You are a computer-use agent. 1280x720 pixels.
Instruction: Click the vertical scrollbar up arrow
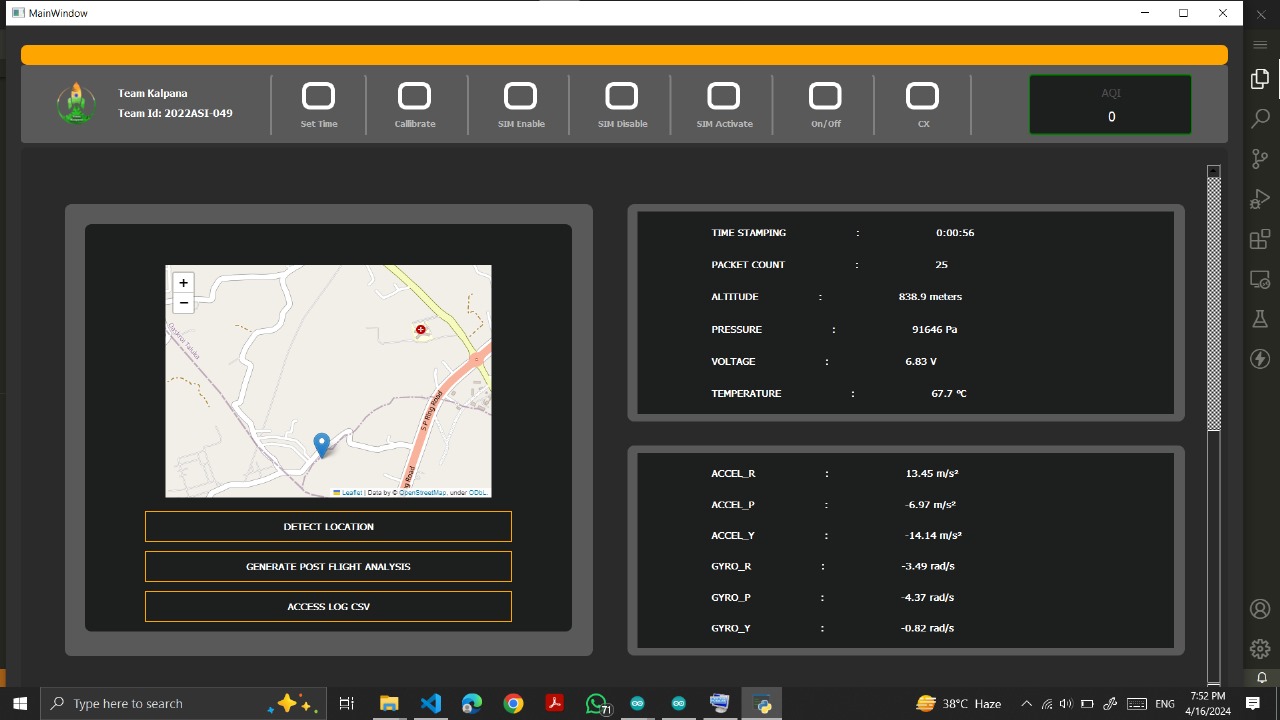(x=1214, y=172)
